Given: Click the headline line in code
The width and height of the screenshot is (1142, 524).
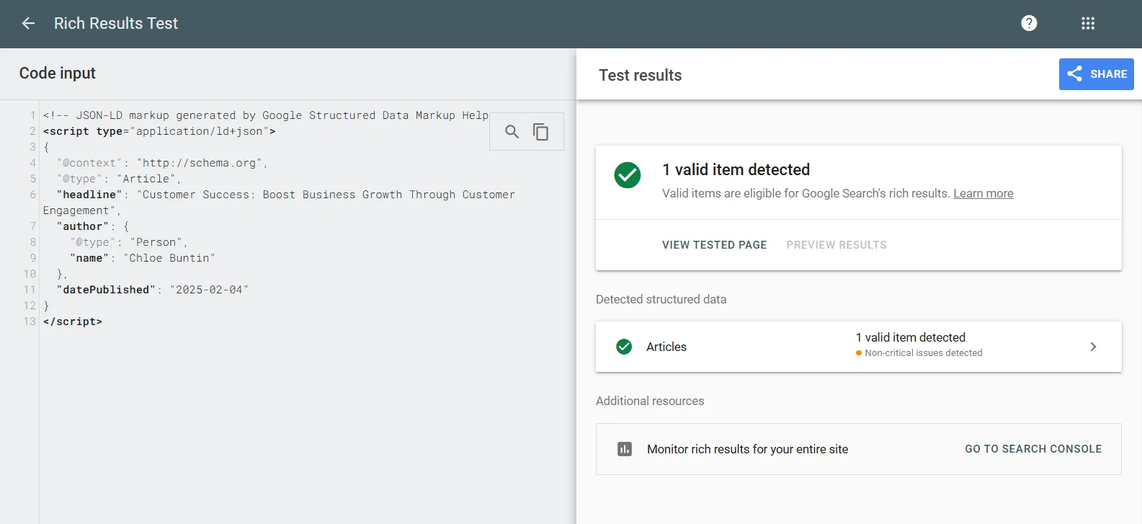Looking at the screenshot, I should [279, 203].
